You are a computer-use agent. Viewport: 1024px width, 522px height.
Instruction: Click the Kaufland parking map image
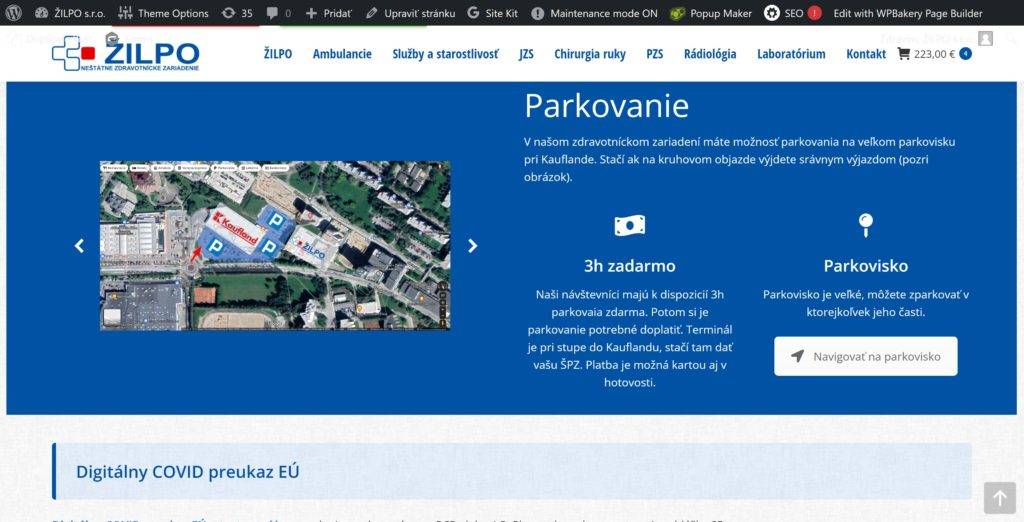point(275,246)
